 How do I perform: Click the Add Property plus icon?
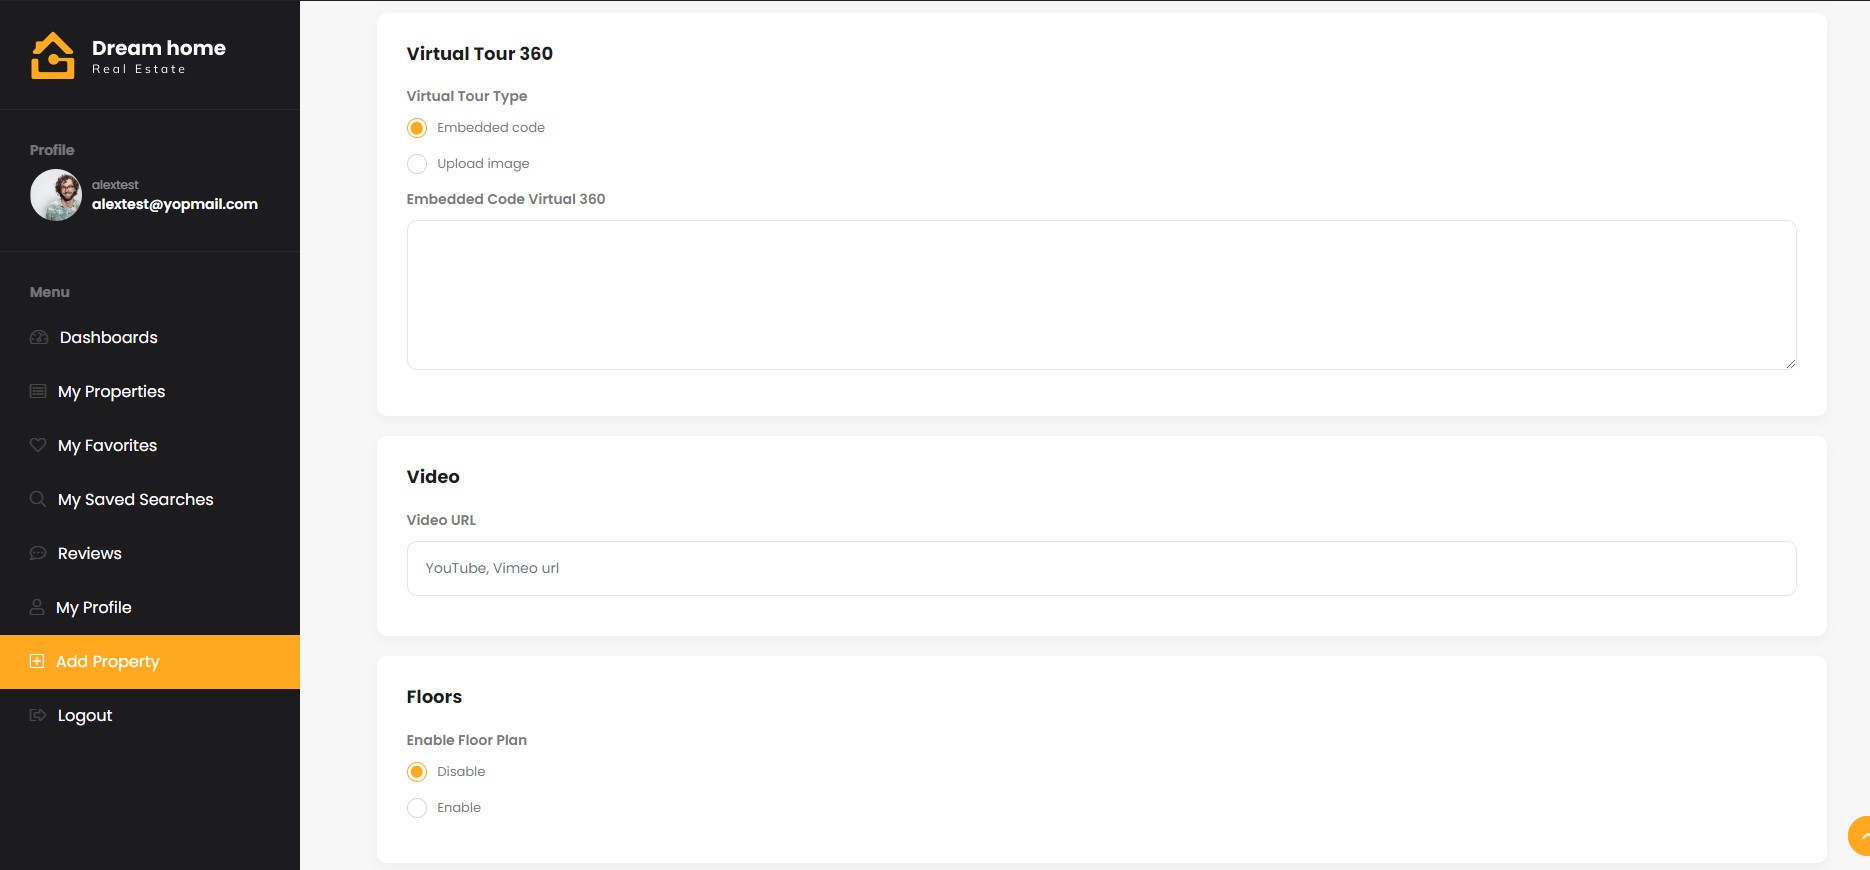[x=37, y=661]
